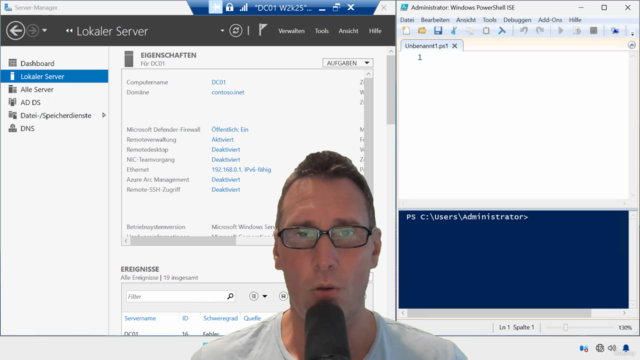Viewport: 640px width, 360px height.
Task: Go back in Server Manager
Action: click(16, 31)
